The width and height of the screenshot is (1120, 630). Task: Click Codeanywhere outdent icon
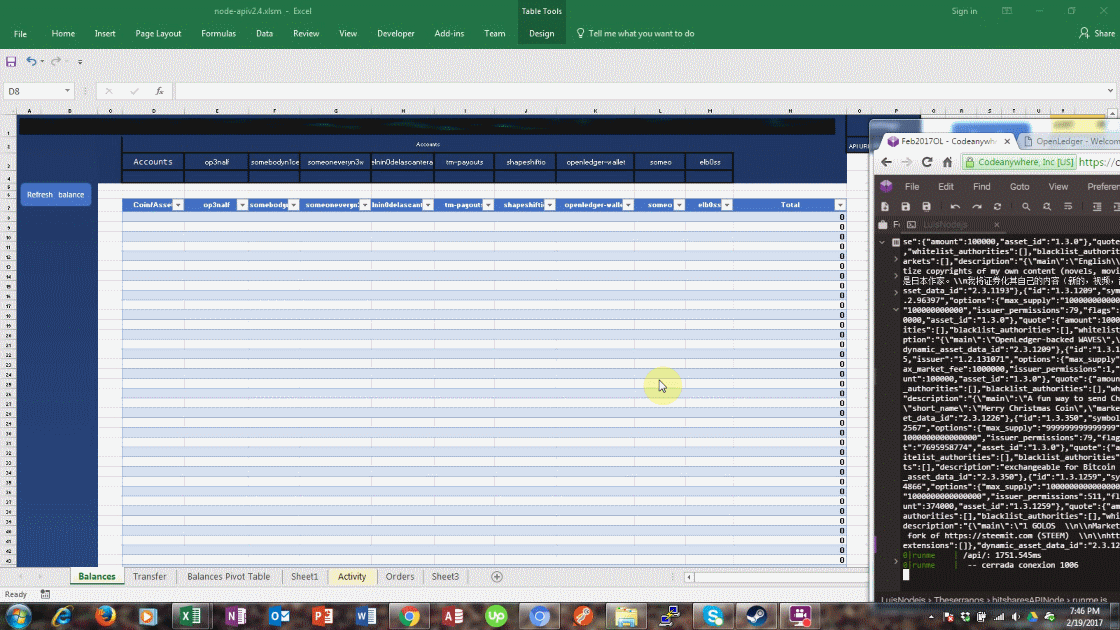pyautogui.click(x=1097, y=206)
